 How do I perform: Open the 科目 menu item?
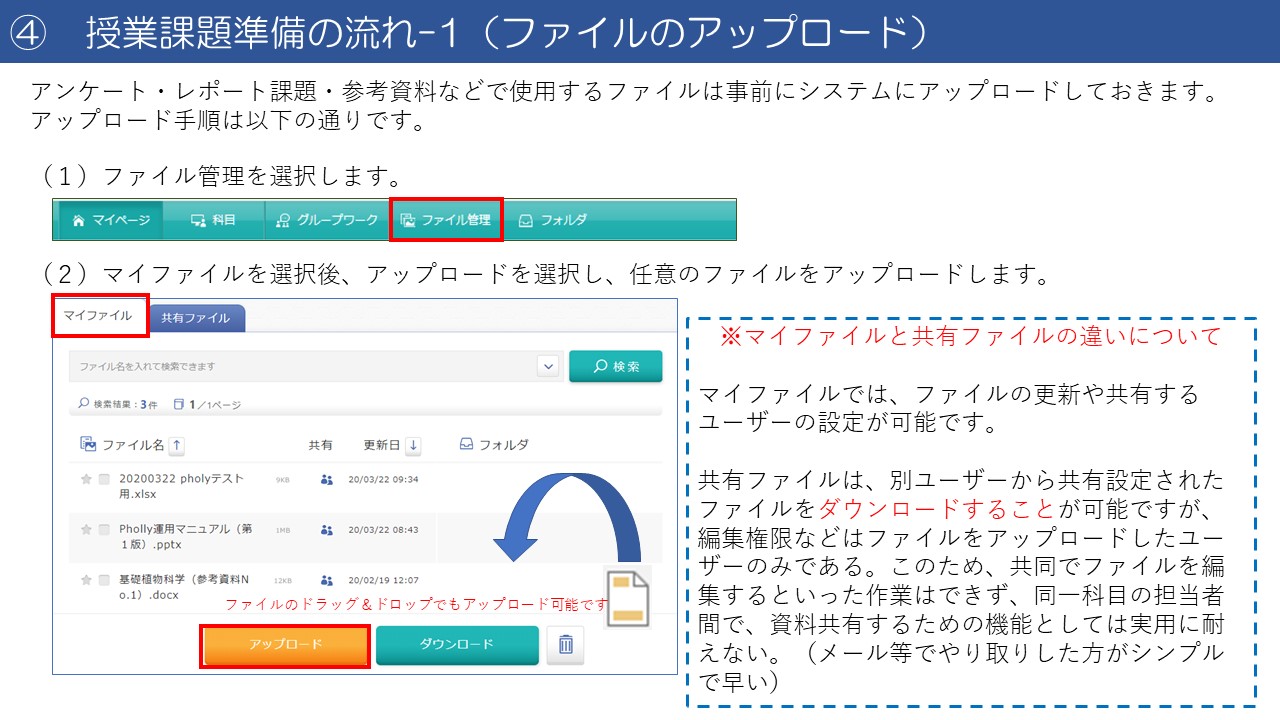click(x=213, y=220)
